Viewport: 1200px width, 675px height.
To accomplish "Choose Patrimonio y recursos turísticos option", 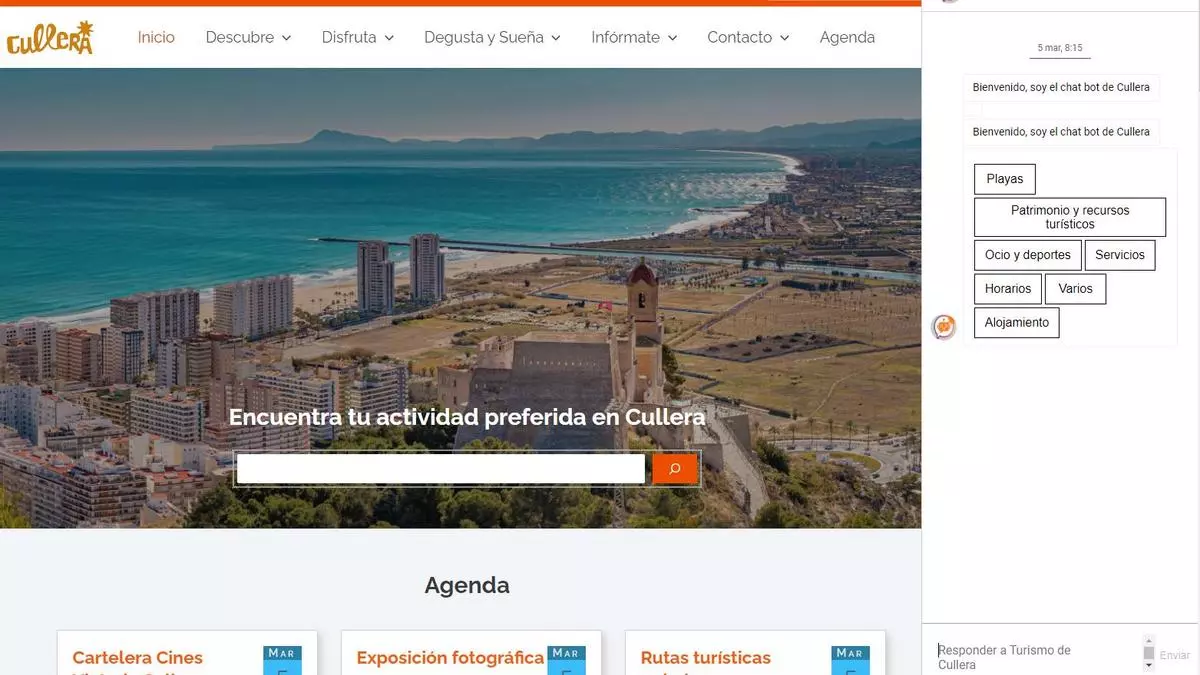I will point(1070,217).
